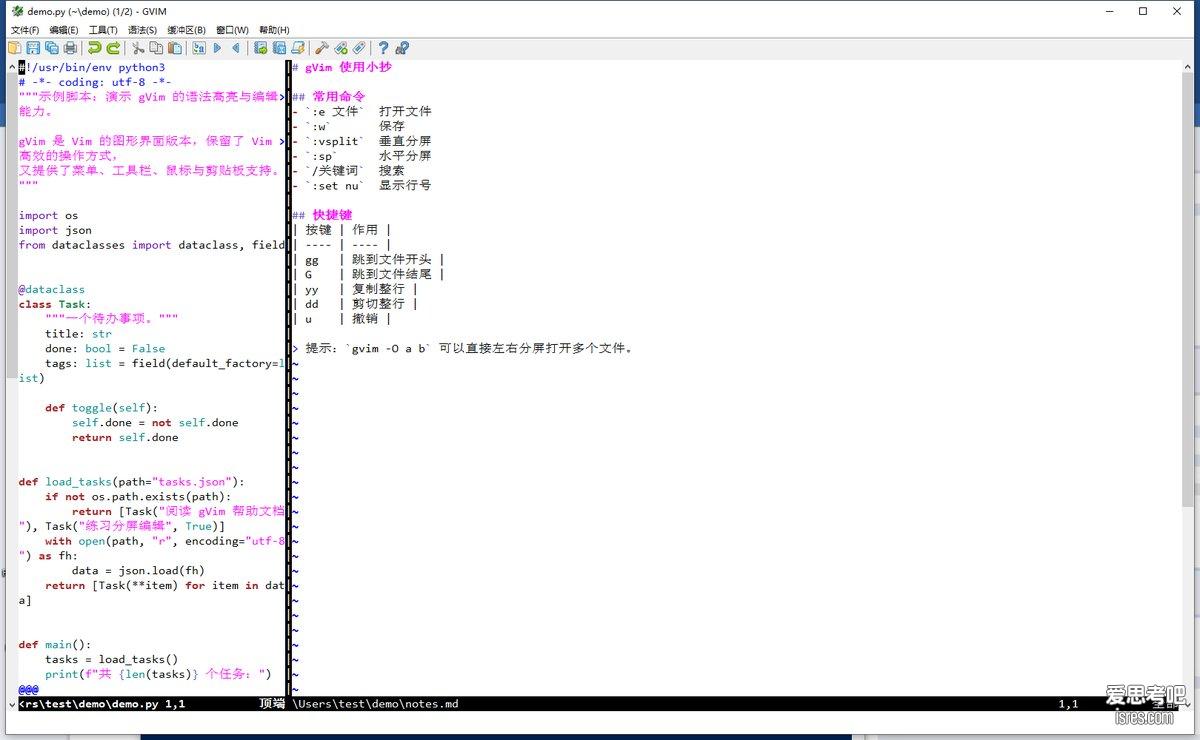This screenshot has width=1200, height=740.
Task: Open the 文件(F) menu
Action: pyautogui.click(x=25, y=30)
